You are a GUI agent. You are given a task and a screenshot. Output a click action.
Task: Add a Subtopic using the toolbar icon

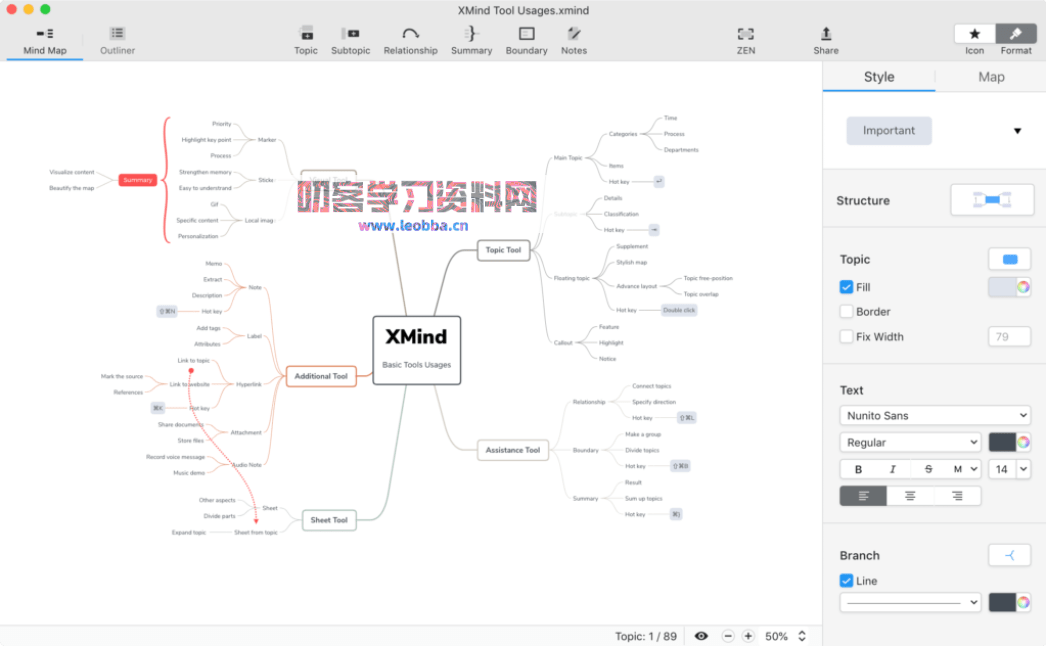point(350,37)
